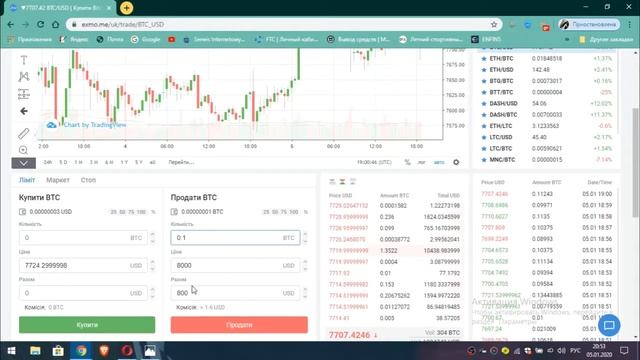Screen dimensions: 640x360
Task: Select the zoom-in magnifier tool
Action: tap(24, 150)
